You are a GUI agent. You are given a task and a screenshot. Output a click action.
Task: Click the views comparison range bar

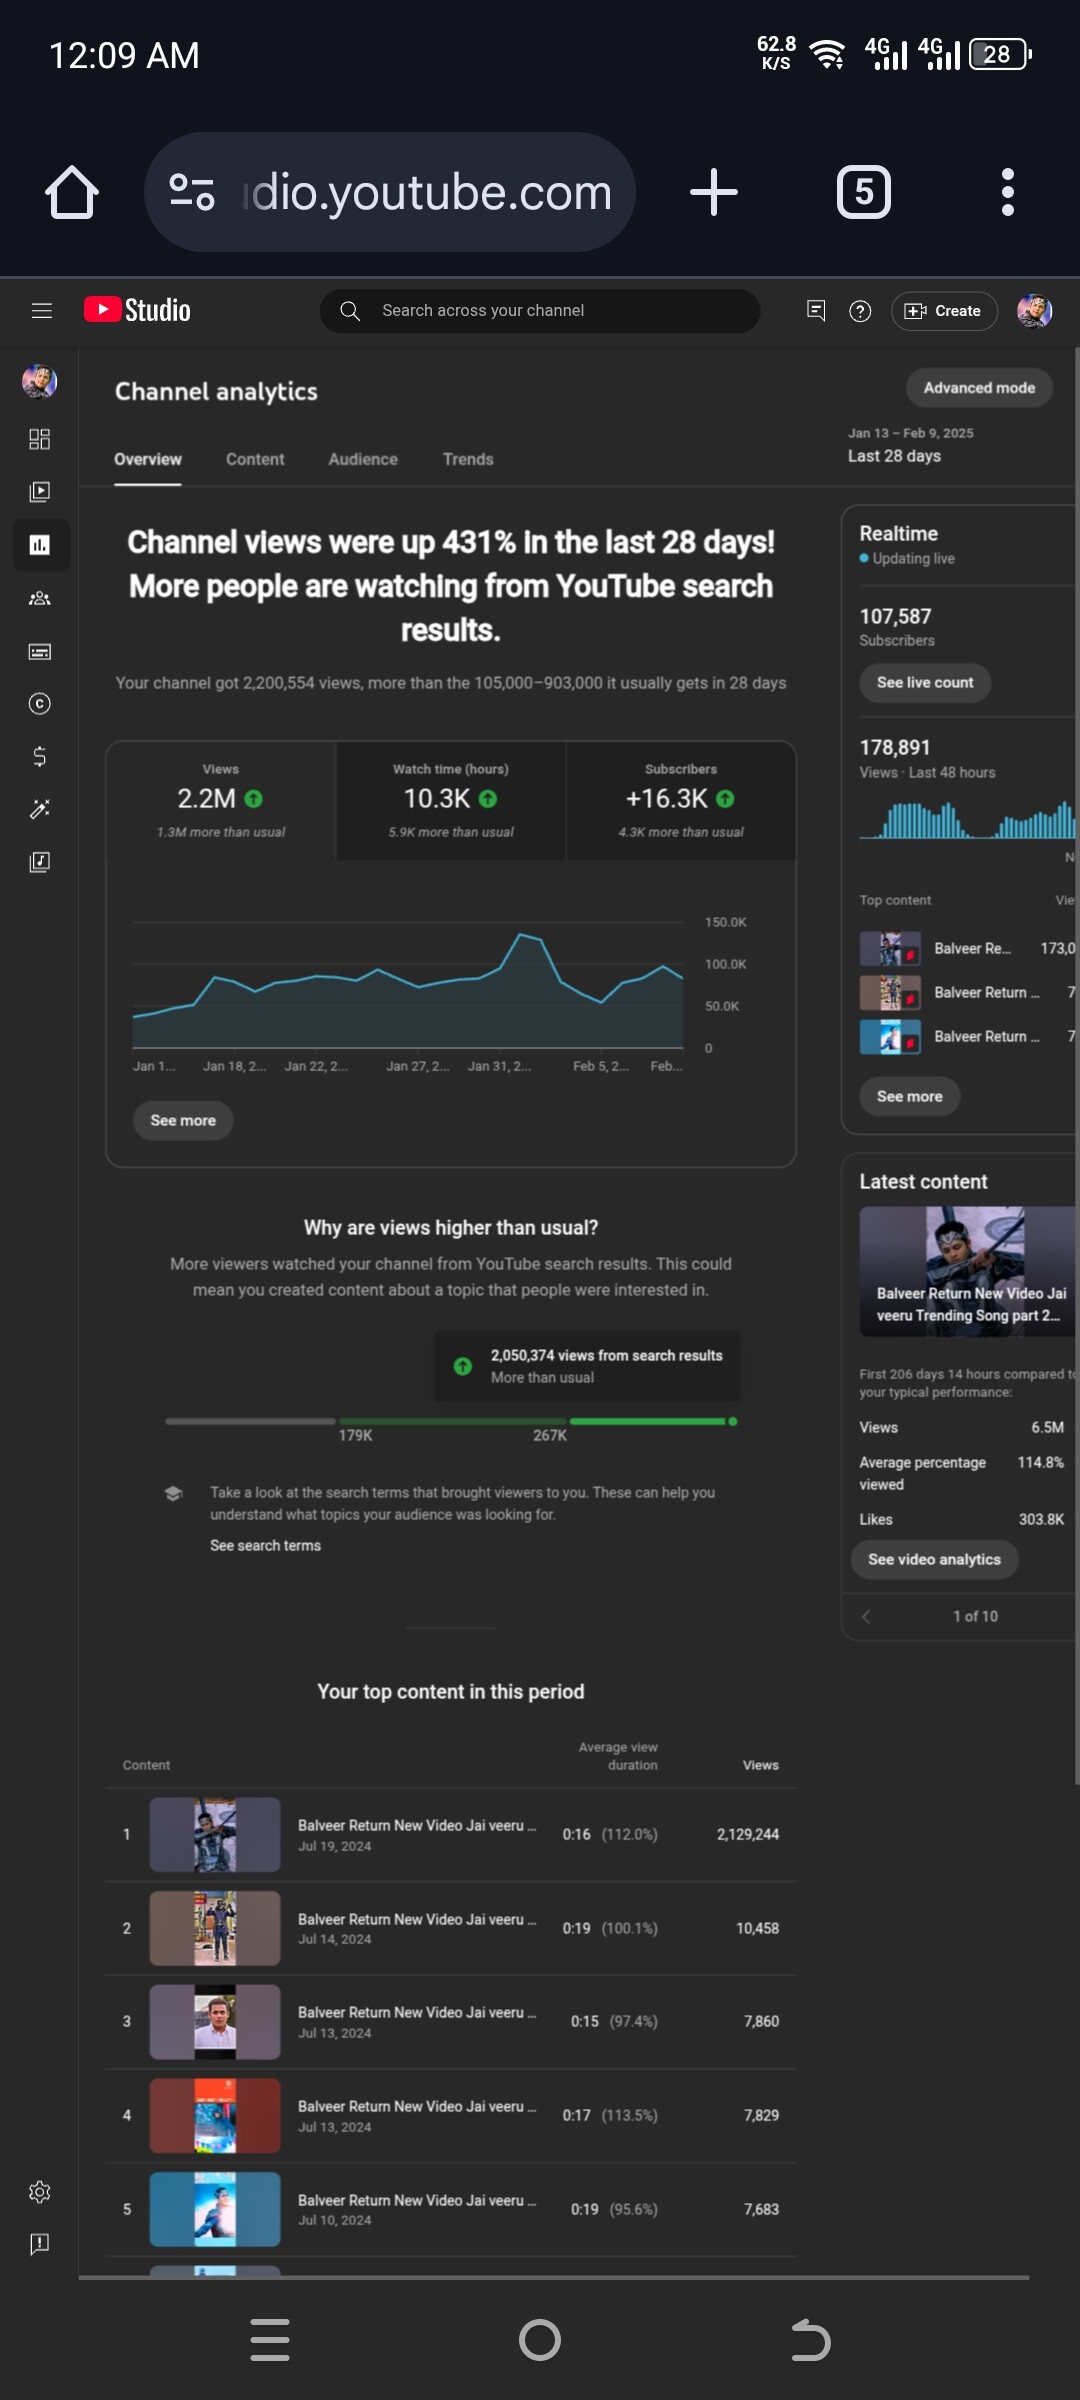(451, 1421)
